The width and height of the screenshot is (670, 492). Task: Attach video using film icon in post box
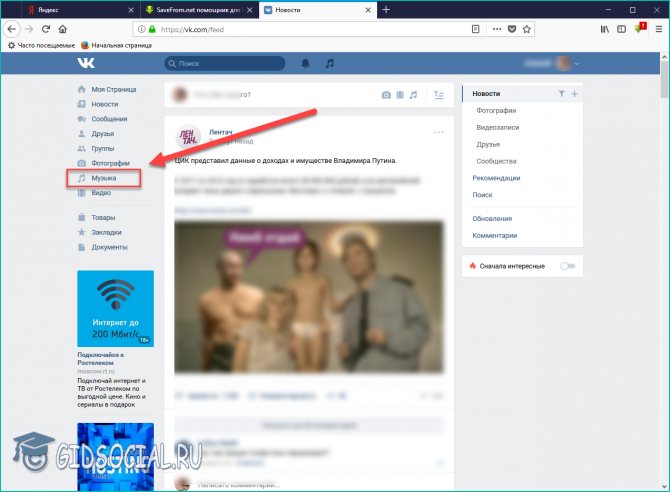coord(400,95)
